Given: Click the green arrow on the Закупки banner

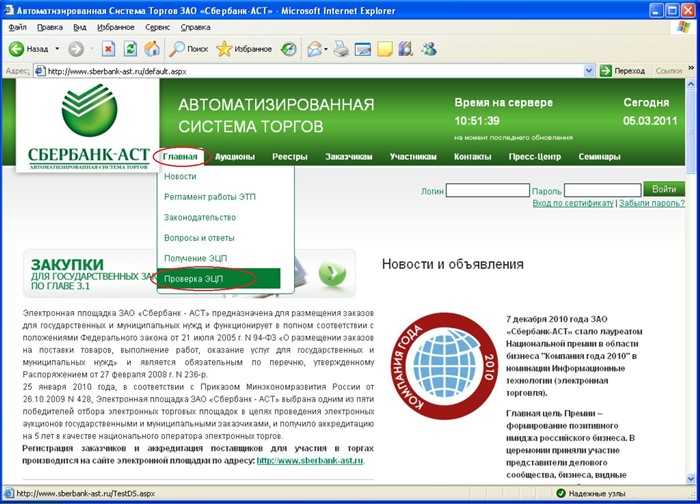Looking at the screenshot, I should (332, 274).
